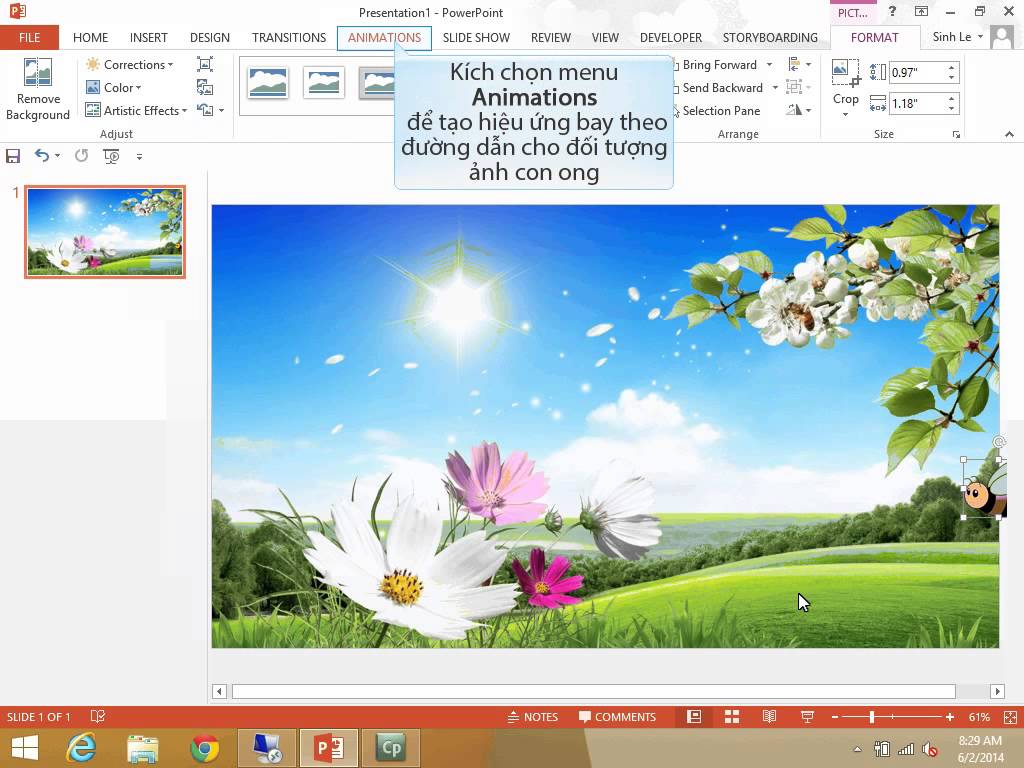This screenshot has width=1024, height=768.
Task: Click the bee picture rotation handle
Action: click(999, 442)
